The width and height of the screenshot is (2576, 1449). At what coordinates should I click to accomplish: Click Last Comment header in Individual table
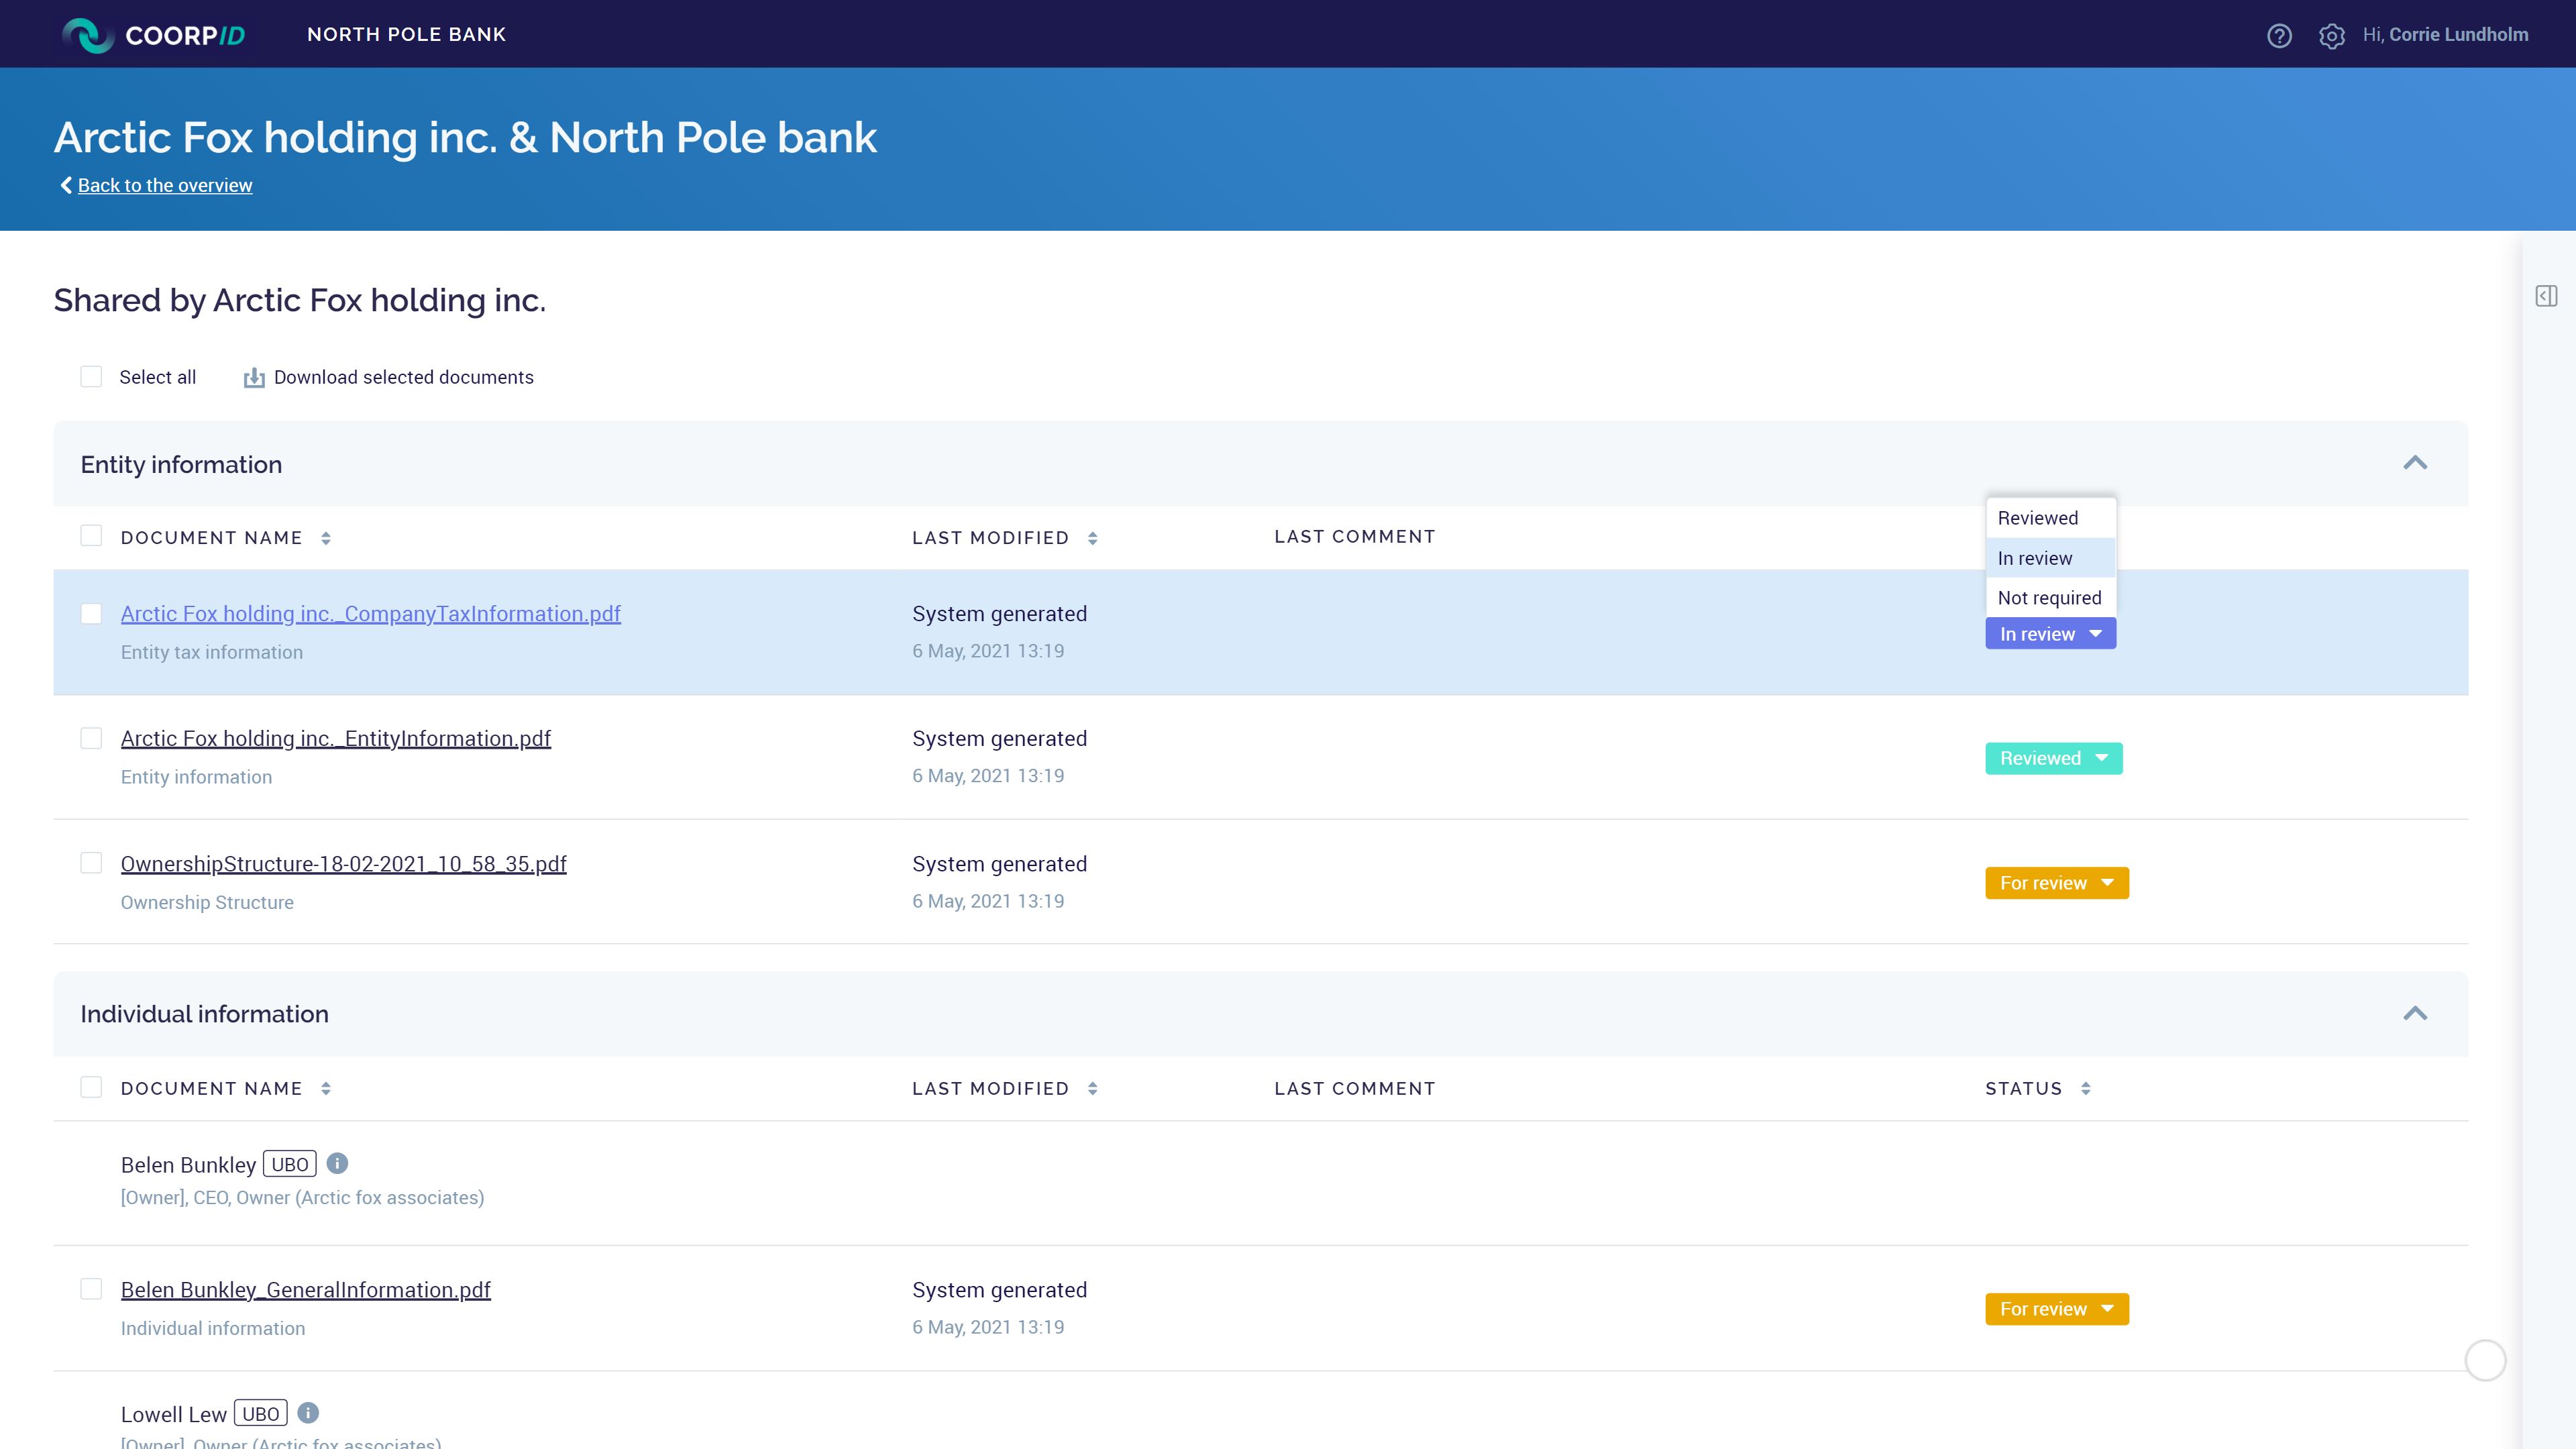tap(1355, 1089)
